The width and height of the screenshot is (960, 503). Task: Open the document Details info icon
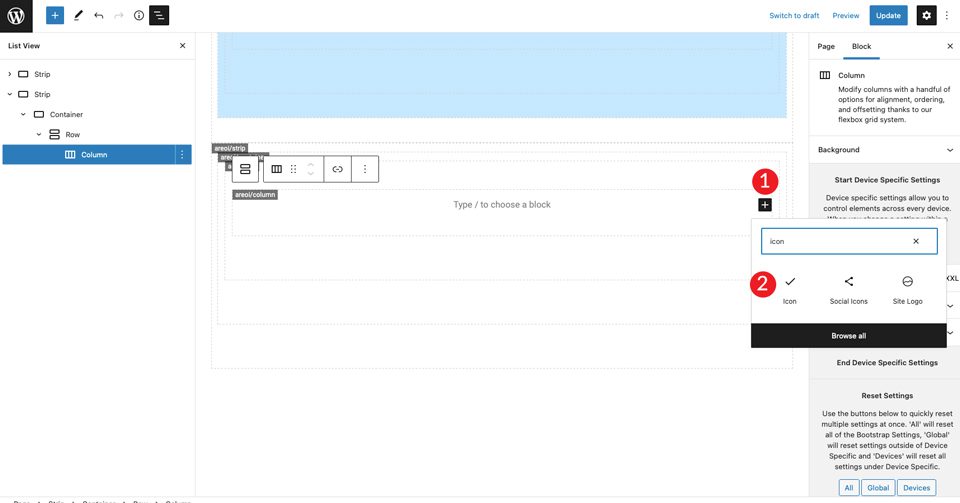pos(139,15)
